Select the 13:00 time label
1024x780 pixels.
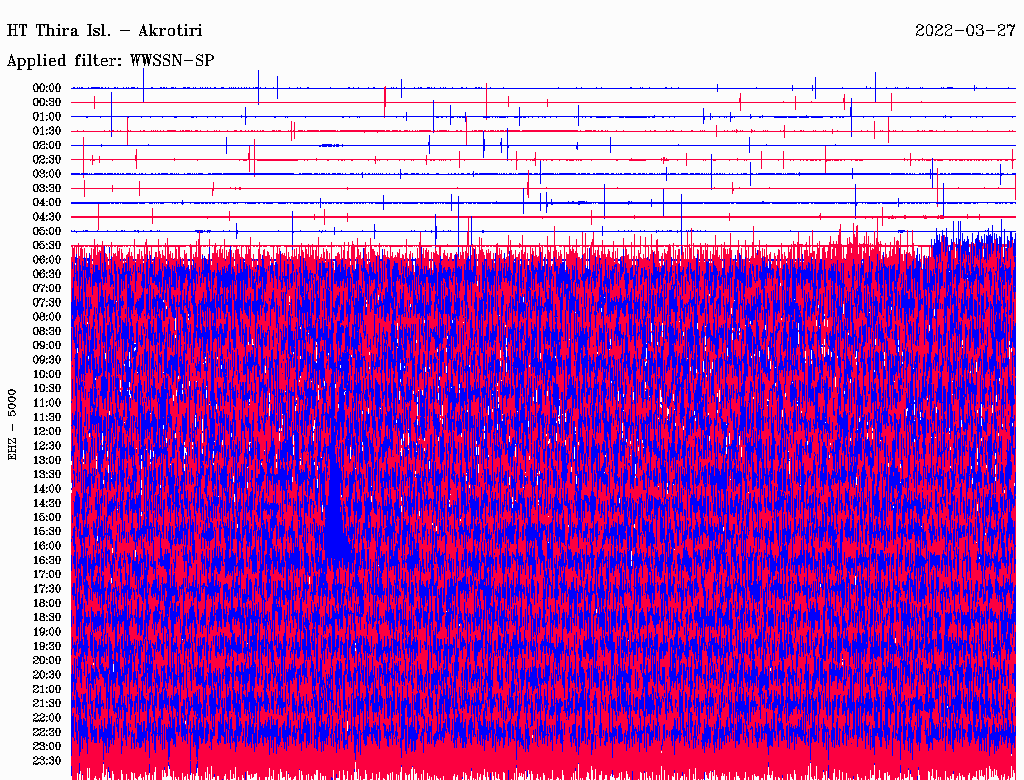[x=47, y=461]
